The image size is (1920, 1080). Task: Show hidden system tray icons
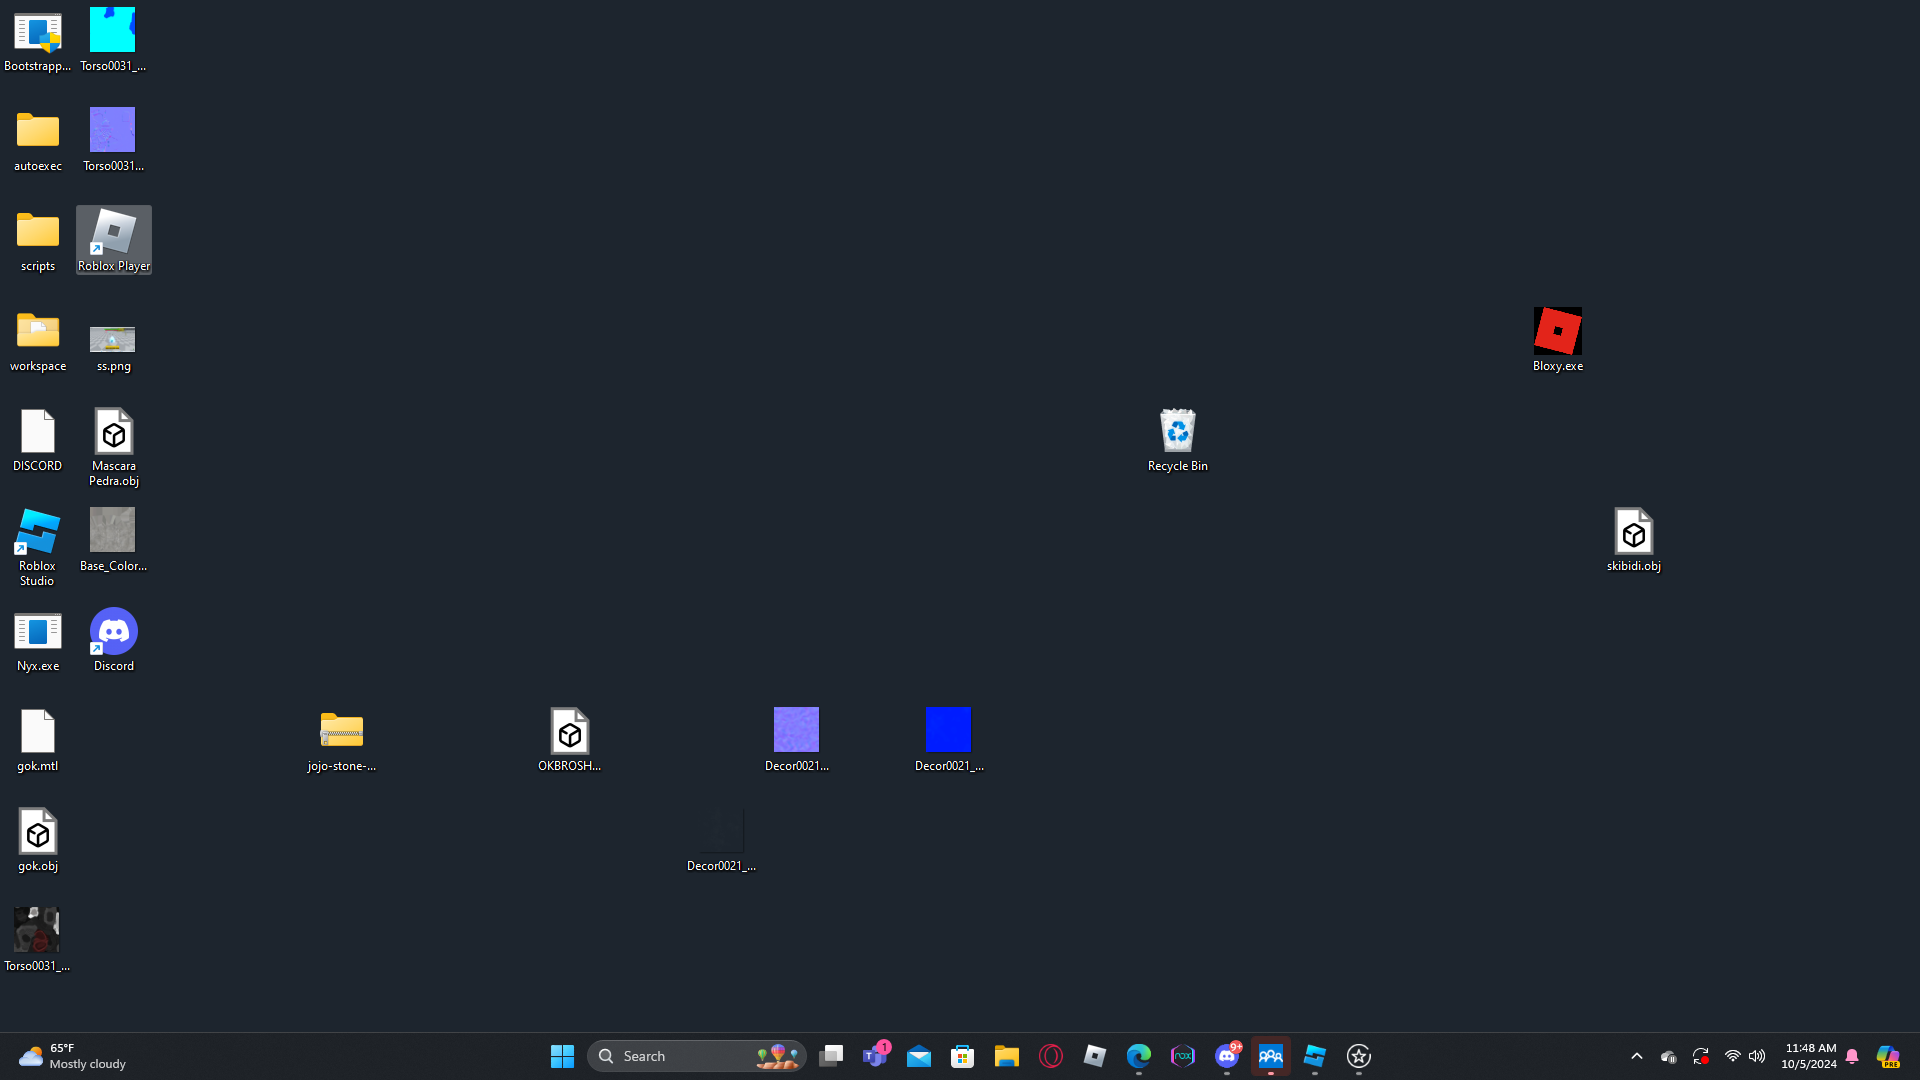(x=1636, y=1056)
